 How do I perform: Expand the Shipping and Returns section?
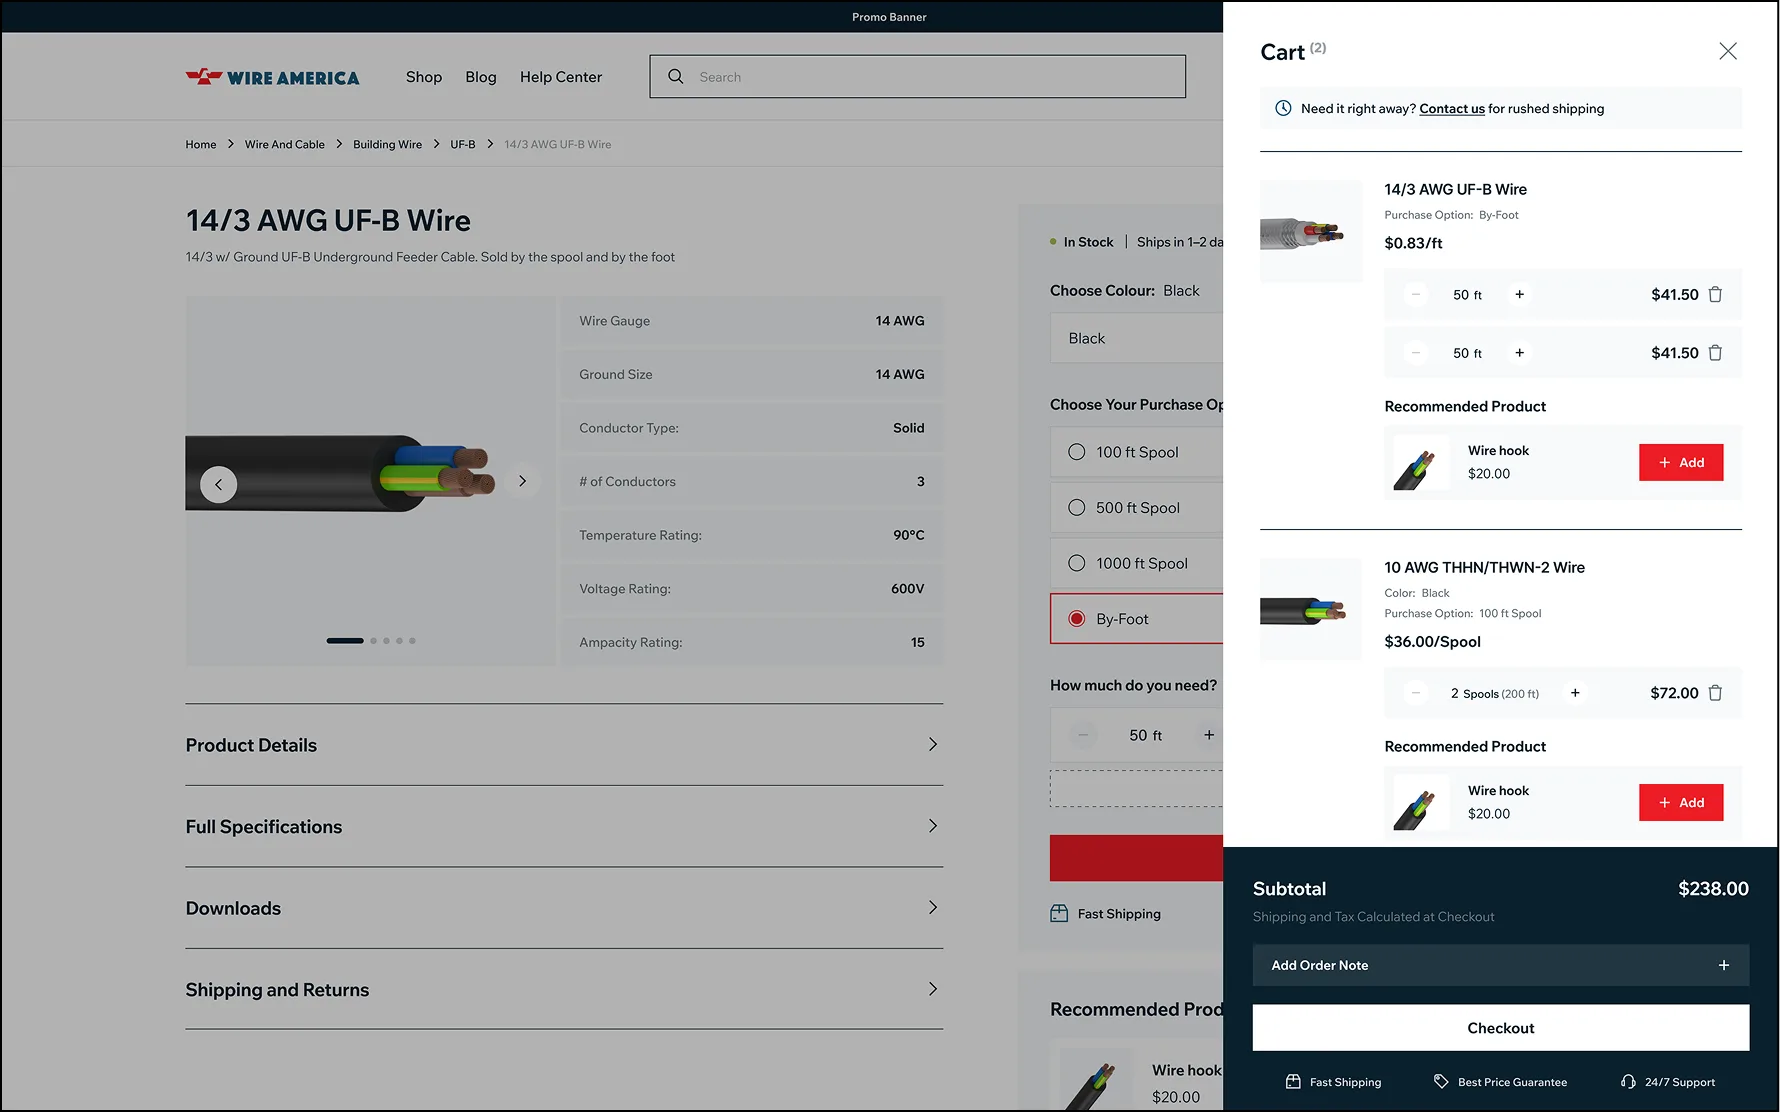coord(564,989)
